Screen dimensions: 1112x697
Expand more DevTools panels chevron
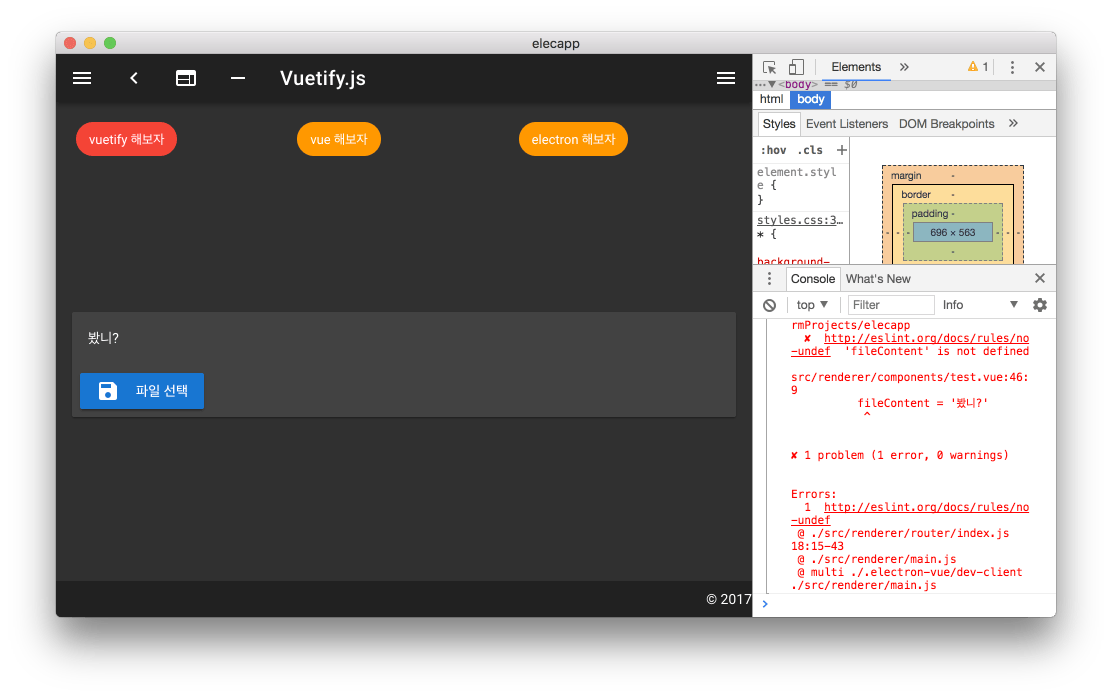tap(904, 67)
